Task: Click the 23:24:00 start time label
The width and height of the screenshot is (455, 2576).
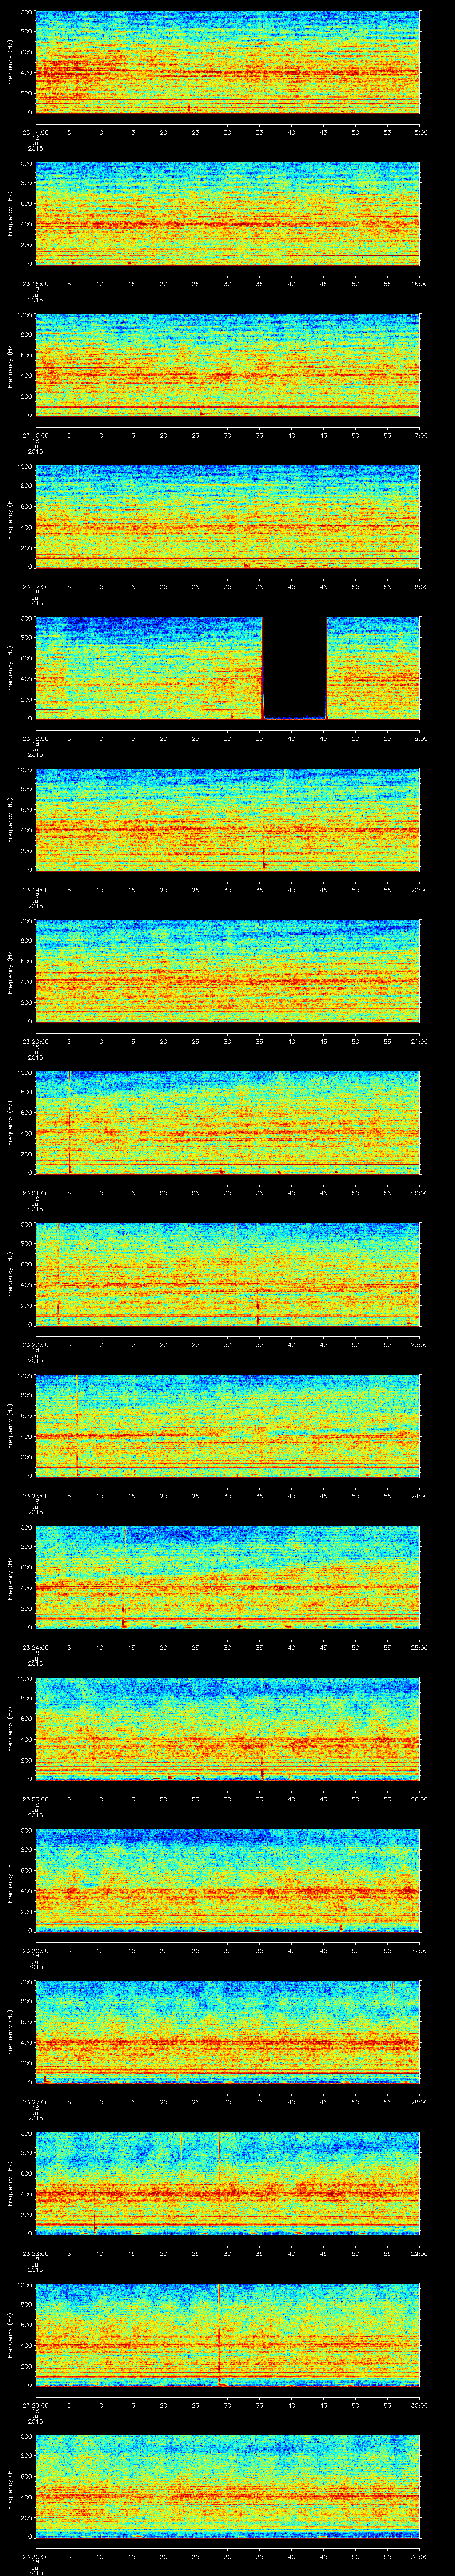Action: coord(35,1648)
